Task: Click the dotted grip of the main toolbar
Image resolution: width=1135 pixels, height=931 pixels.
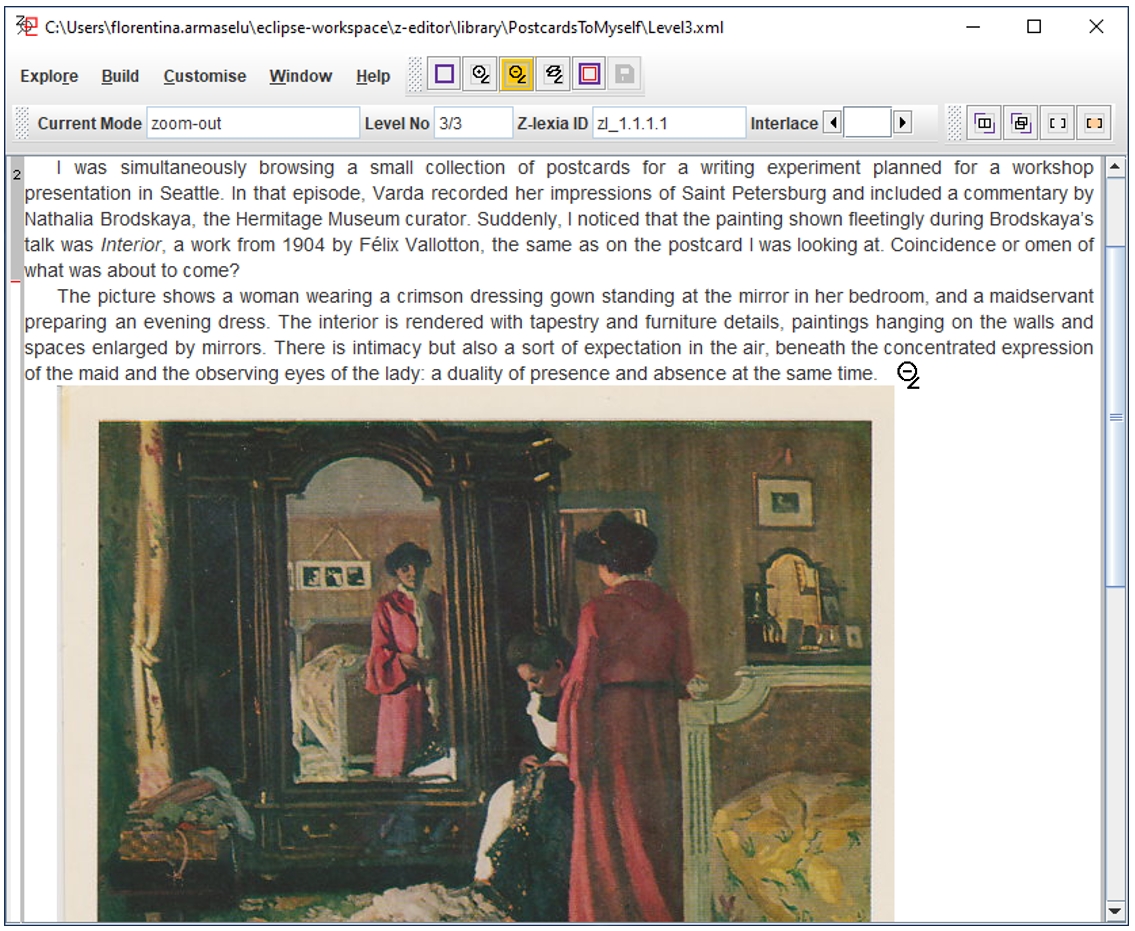Action: click(x=415, y=75)
